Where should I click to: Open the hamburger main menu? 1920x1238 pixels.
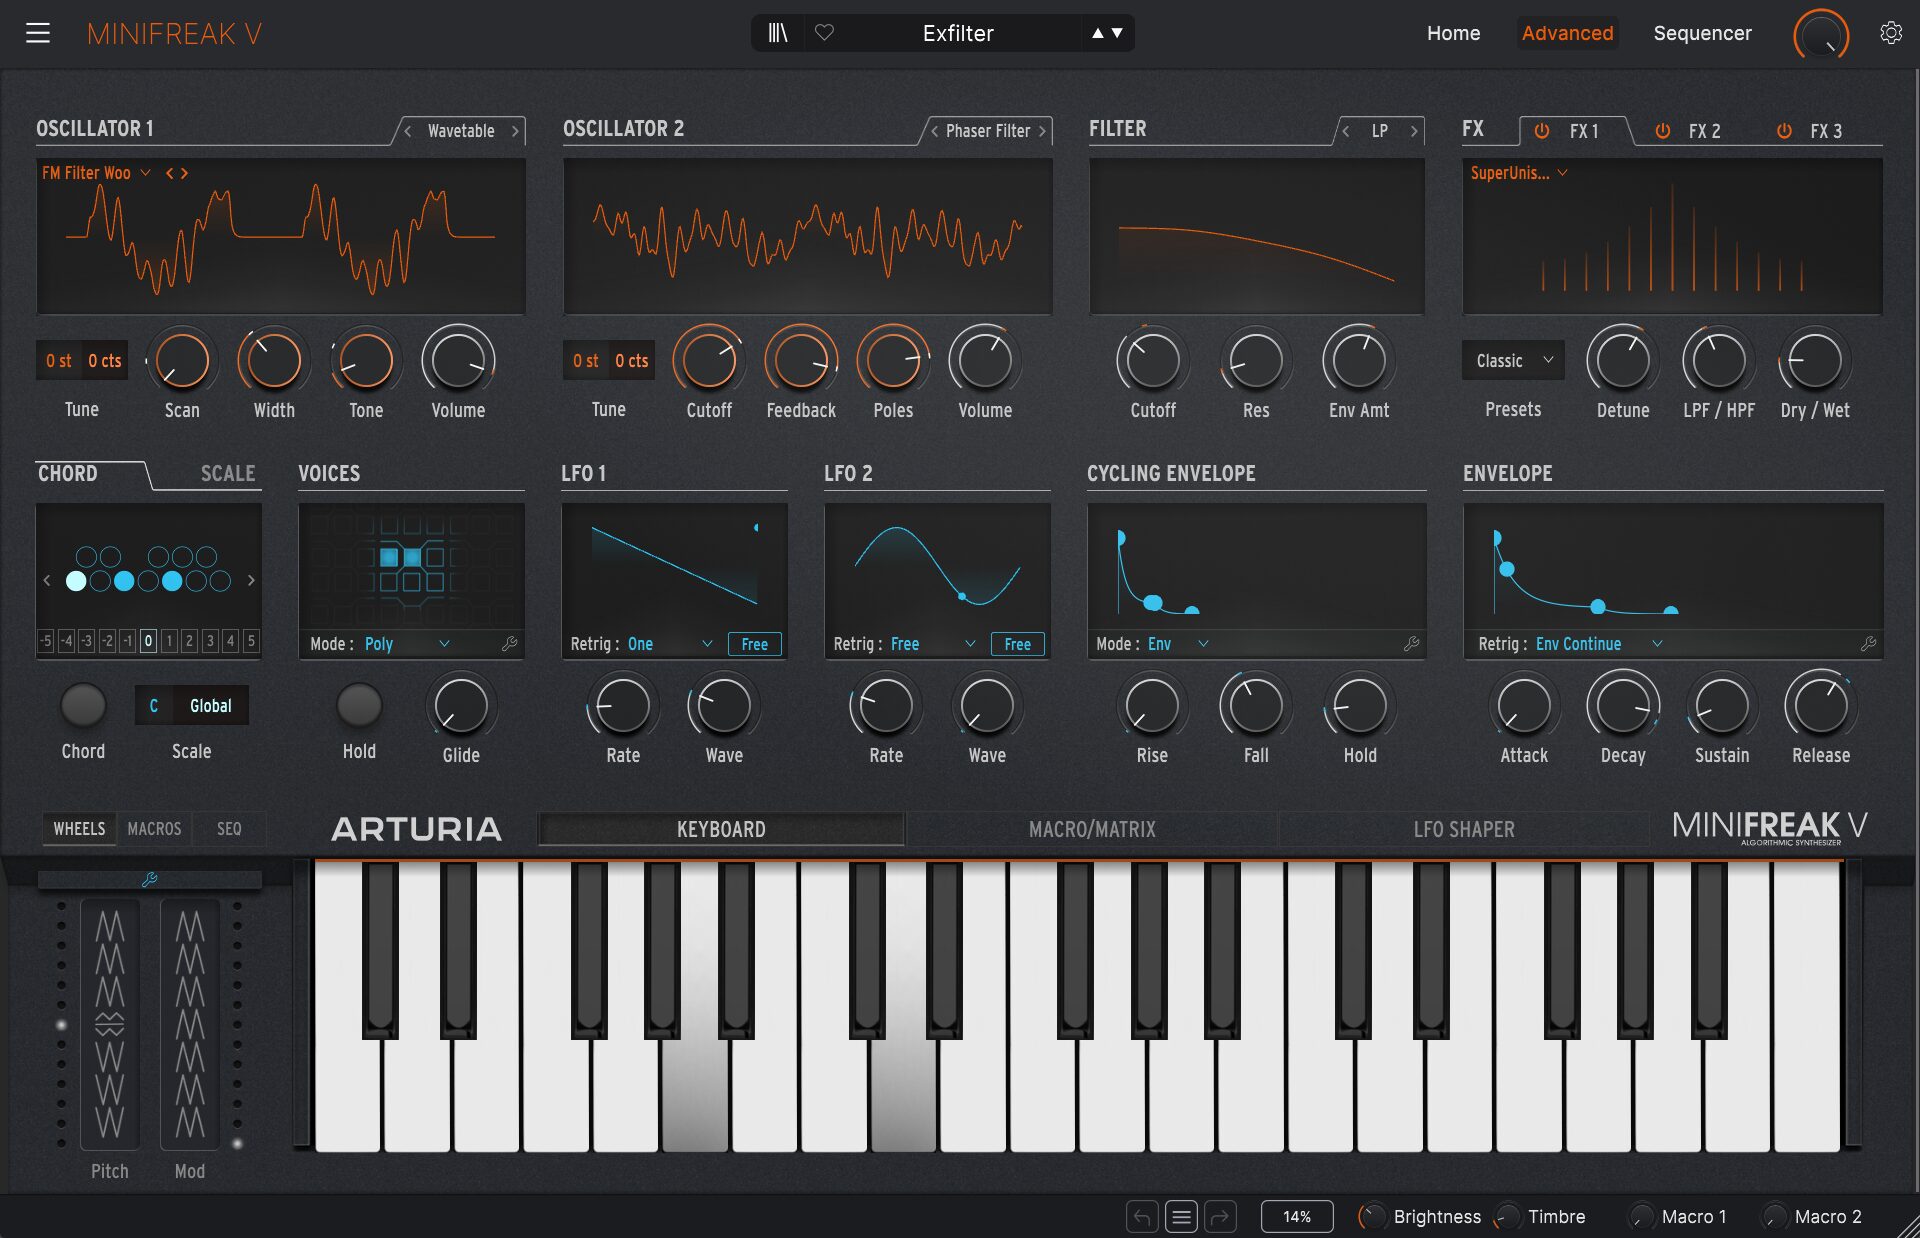pyautogui.click(x=38, y=33)
